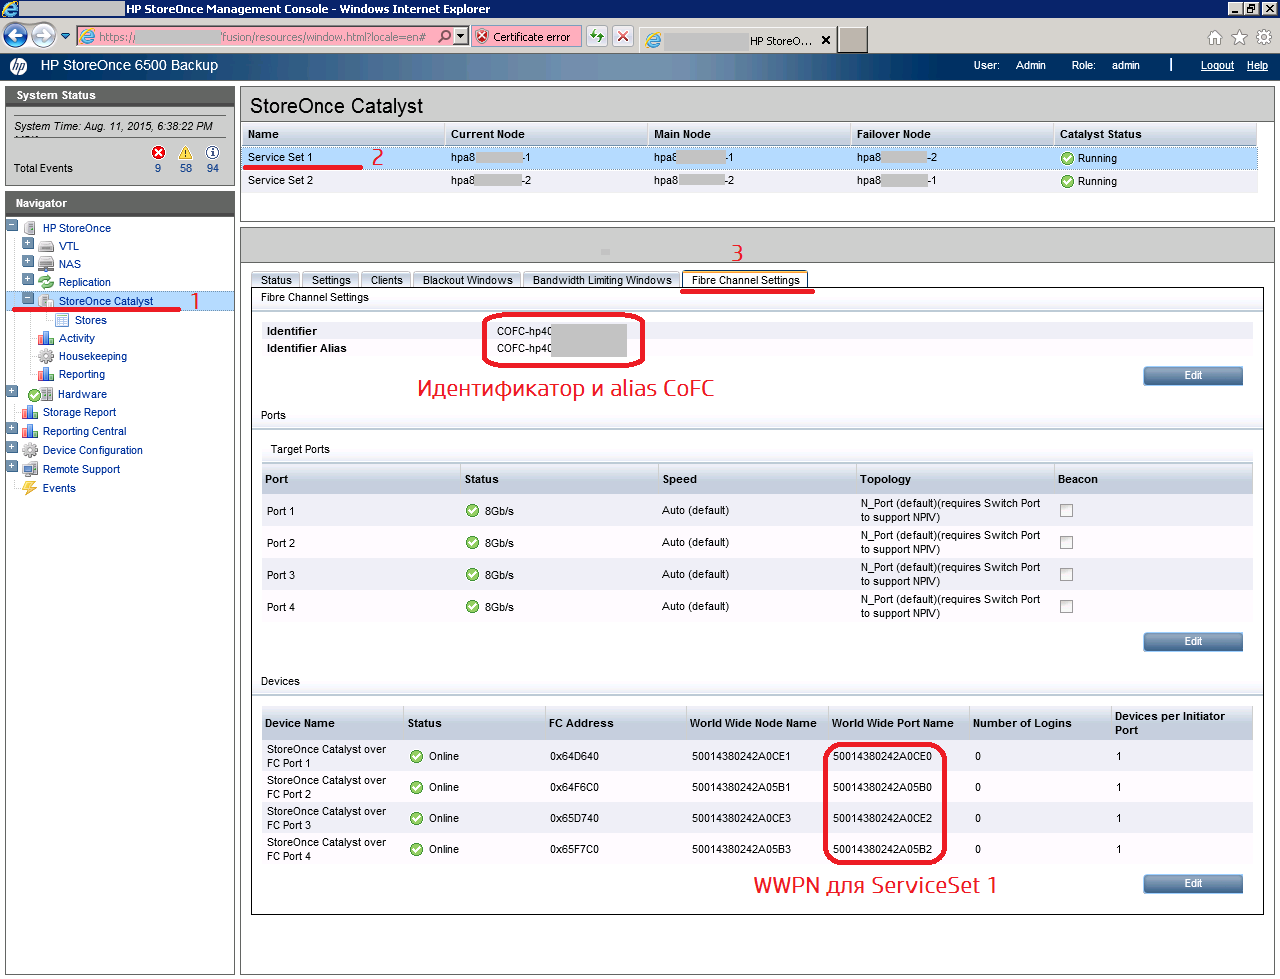Open Storage Report in the Navigator
Viewport: 1280px width, 979px height.
79,412
